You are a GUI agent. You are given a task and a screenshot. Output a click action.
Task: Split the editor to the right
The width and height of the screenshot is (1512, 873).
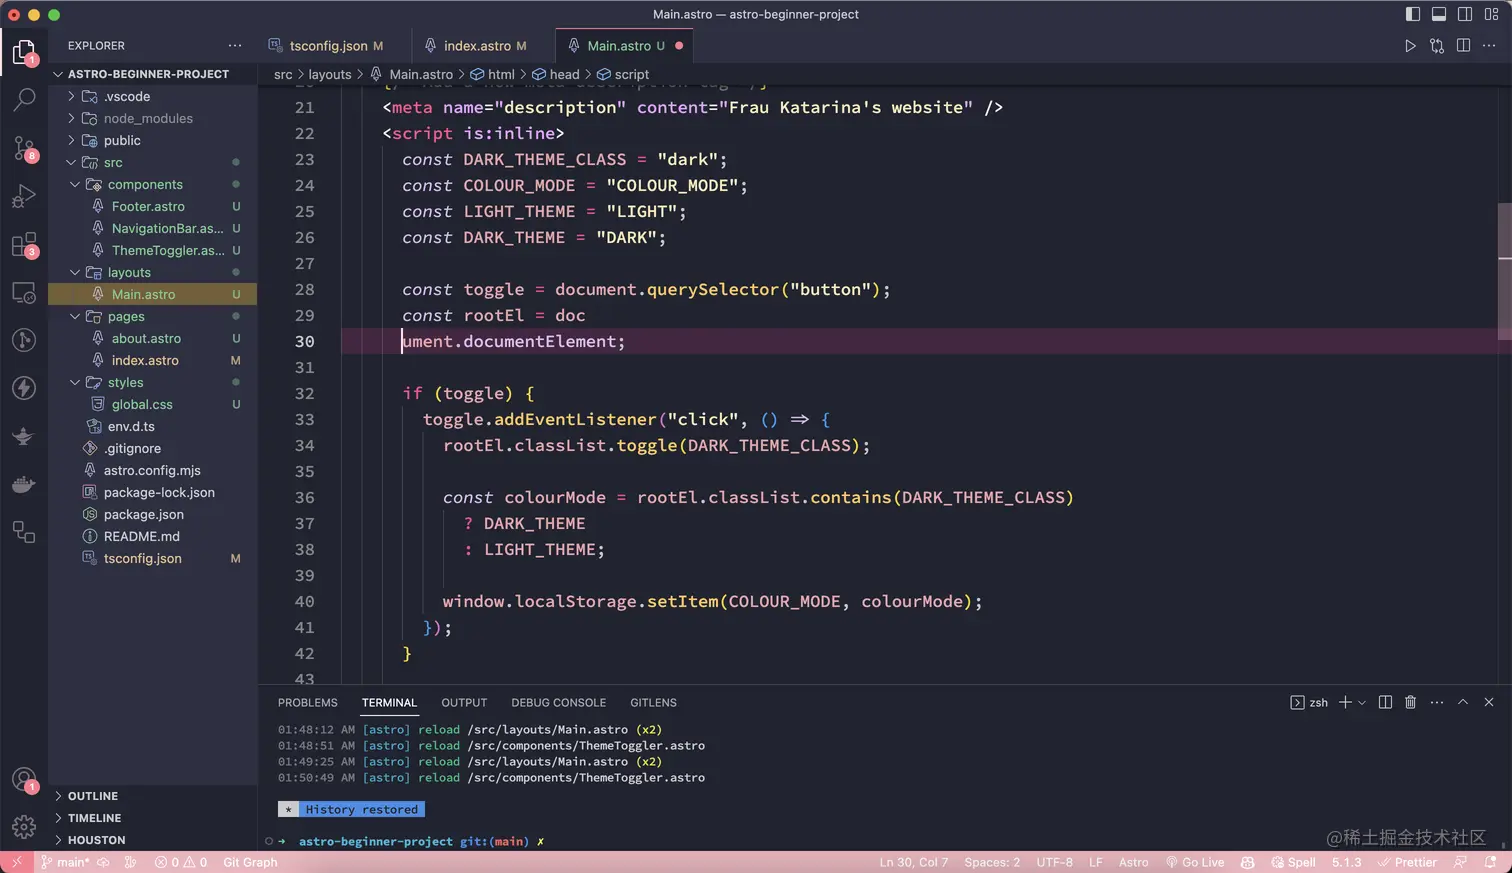pyautogui.click(x=1463, y=46)
